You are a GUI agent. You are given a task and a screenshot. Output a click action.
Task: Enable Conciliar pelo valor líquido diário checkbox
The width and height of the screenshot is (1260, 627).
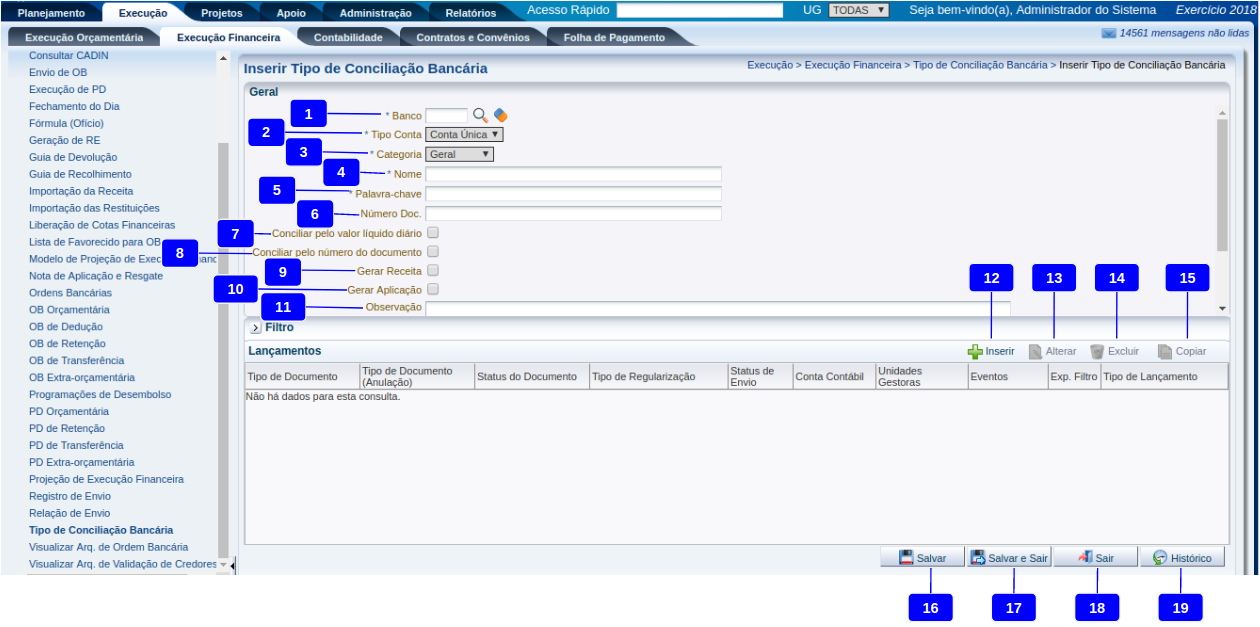(433, 232)
